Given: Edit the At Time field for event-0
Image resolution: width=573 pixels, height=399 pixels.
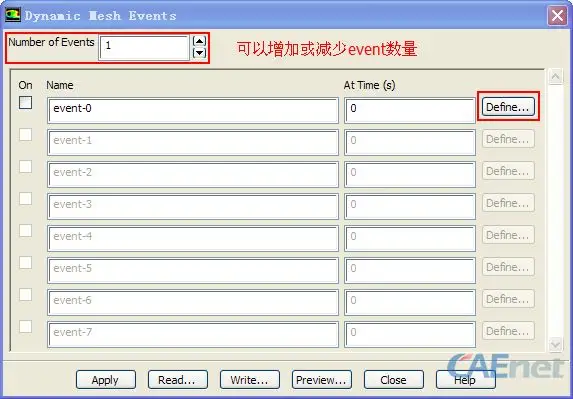Looking at the screenshot, I should point(410,110).
